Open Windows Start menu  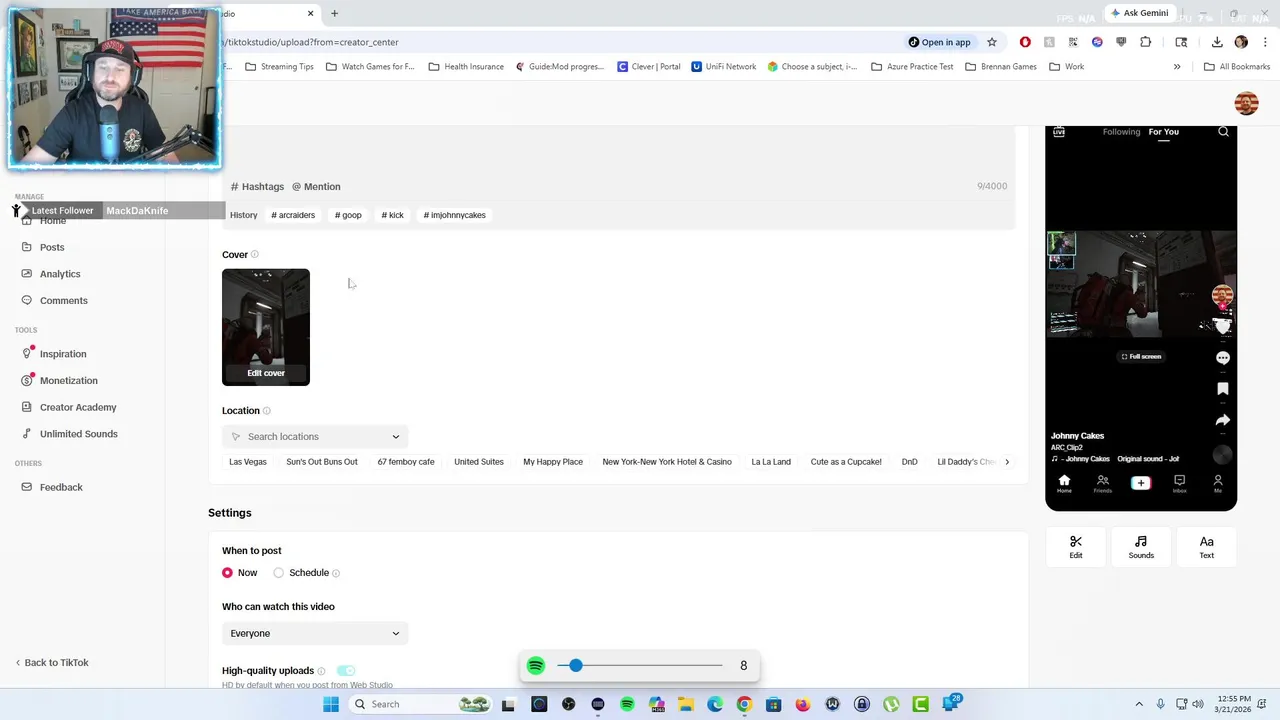click(331, 704)
